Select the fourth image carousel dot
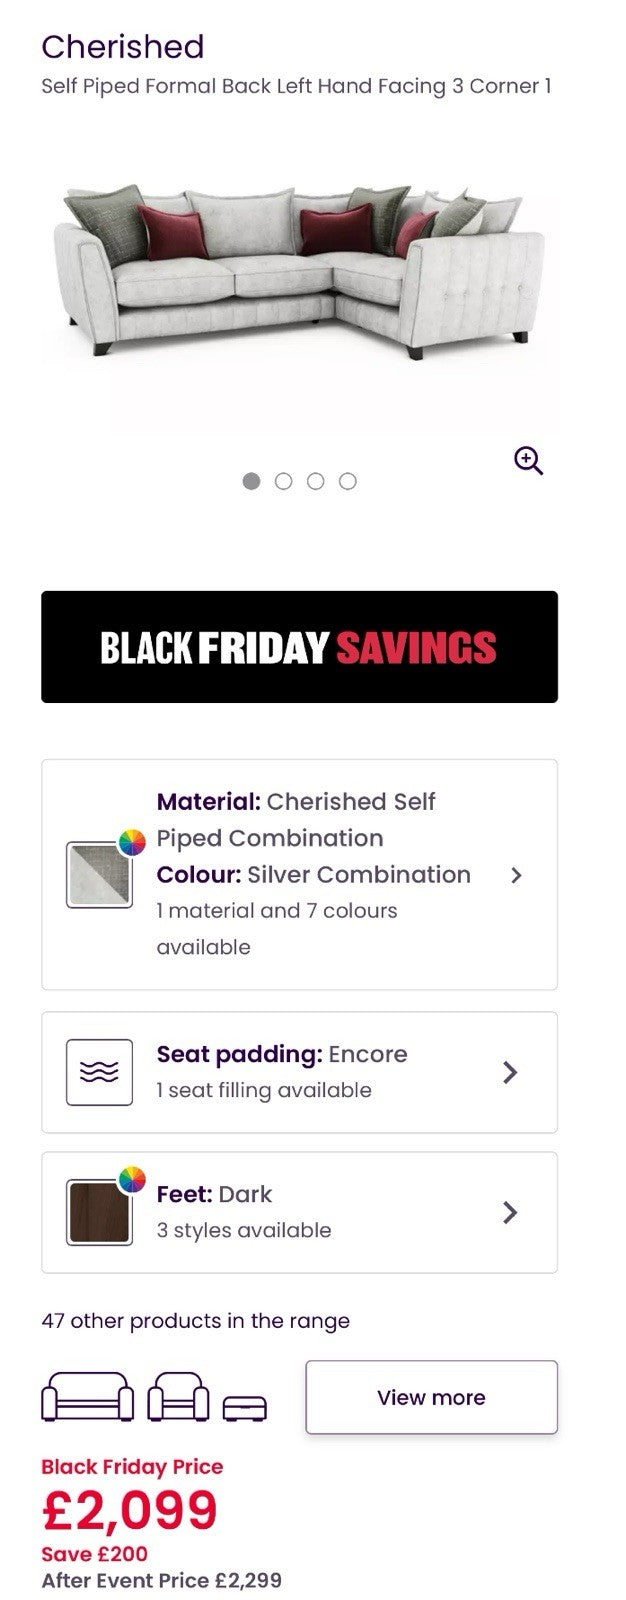 pyautogui.click(x=348, y=481)
